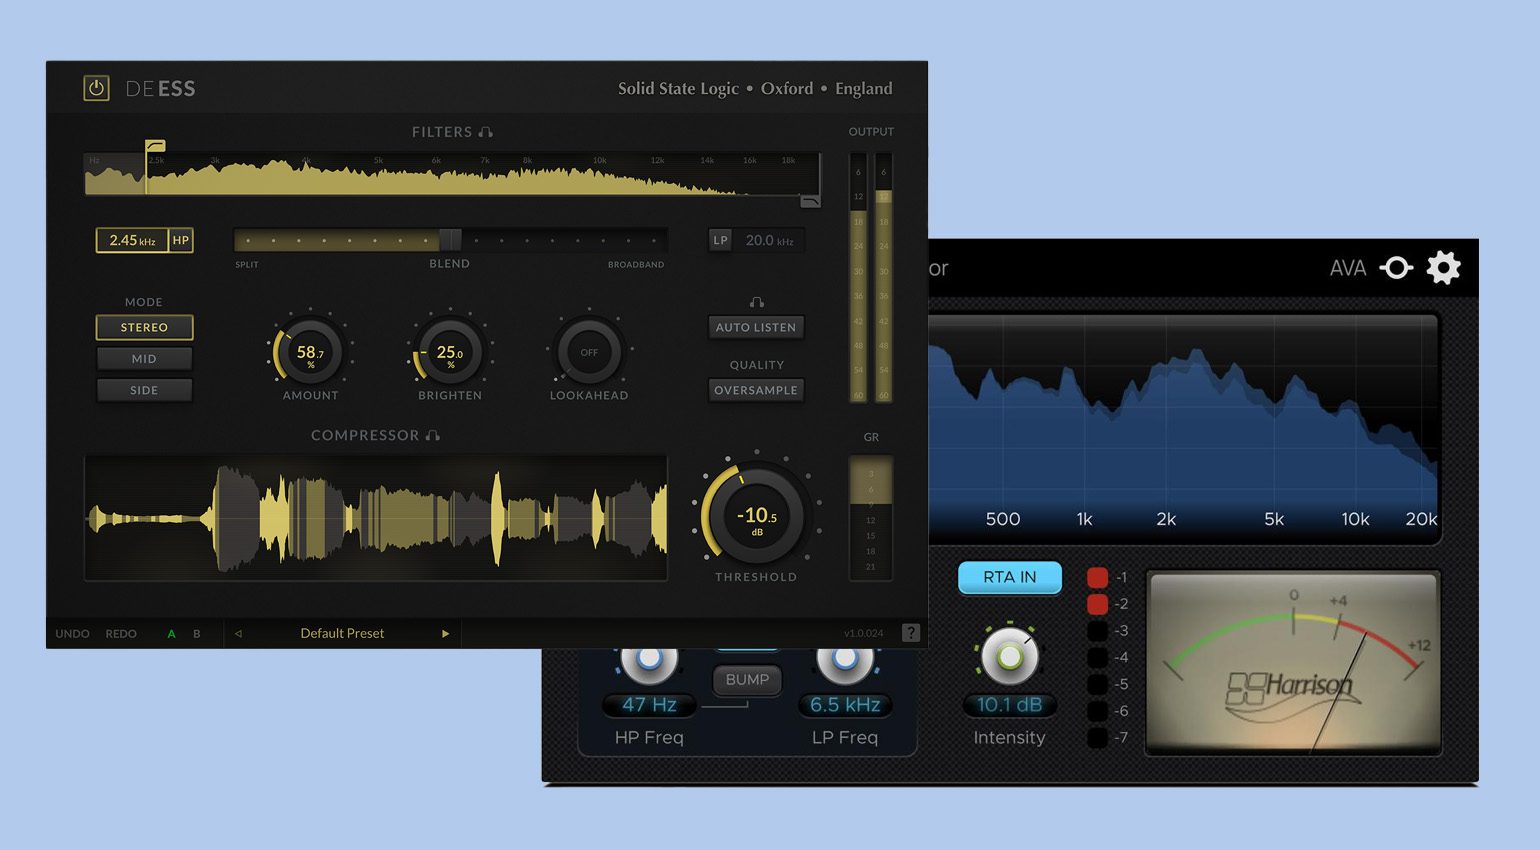Viewport: 1540px width, 850px height.
Task: Select MID mode
Action: click(x=144, y=359)
